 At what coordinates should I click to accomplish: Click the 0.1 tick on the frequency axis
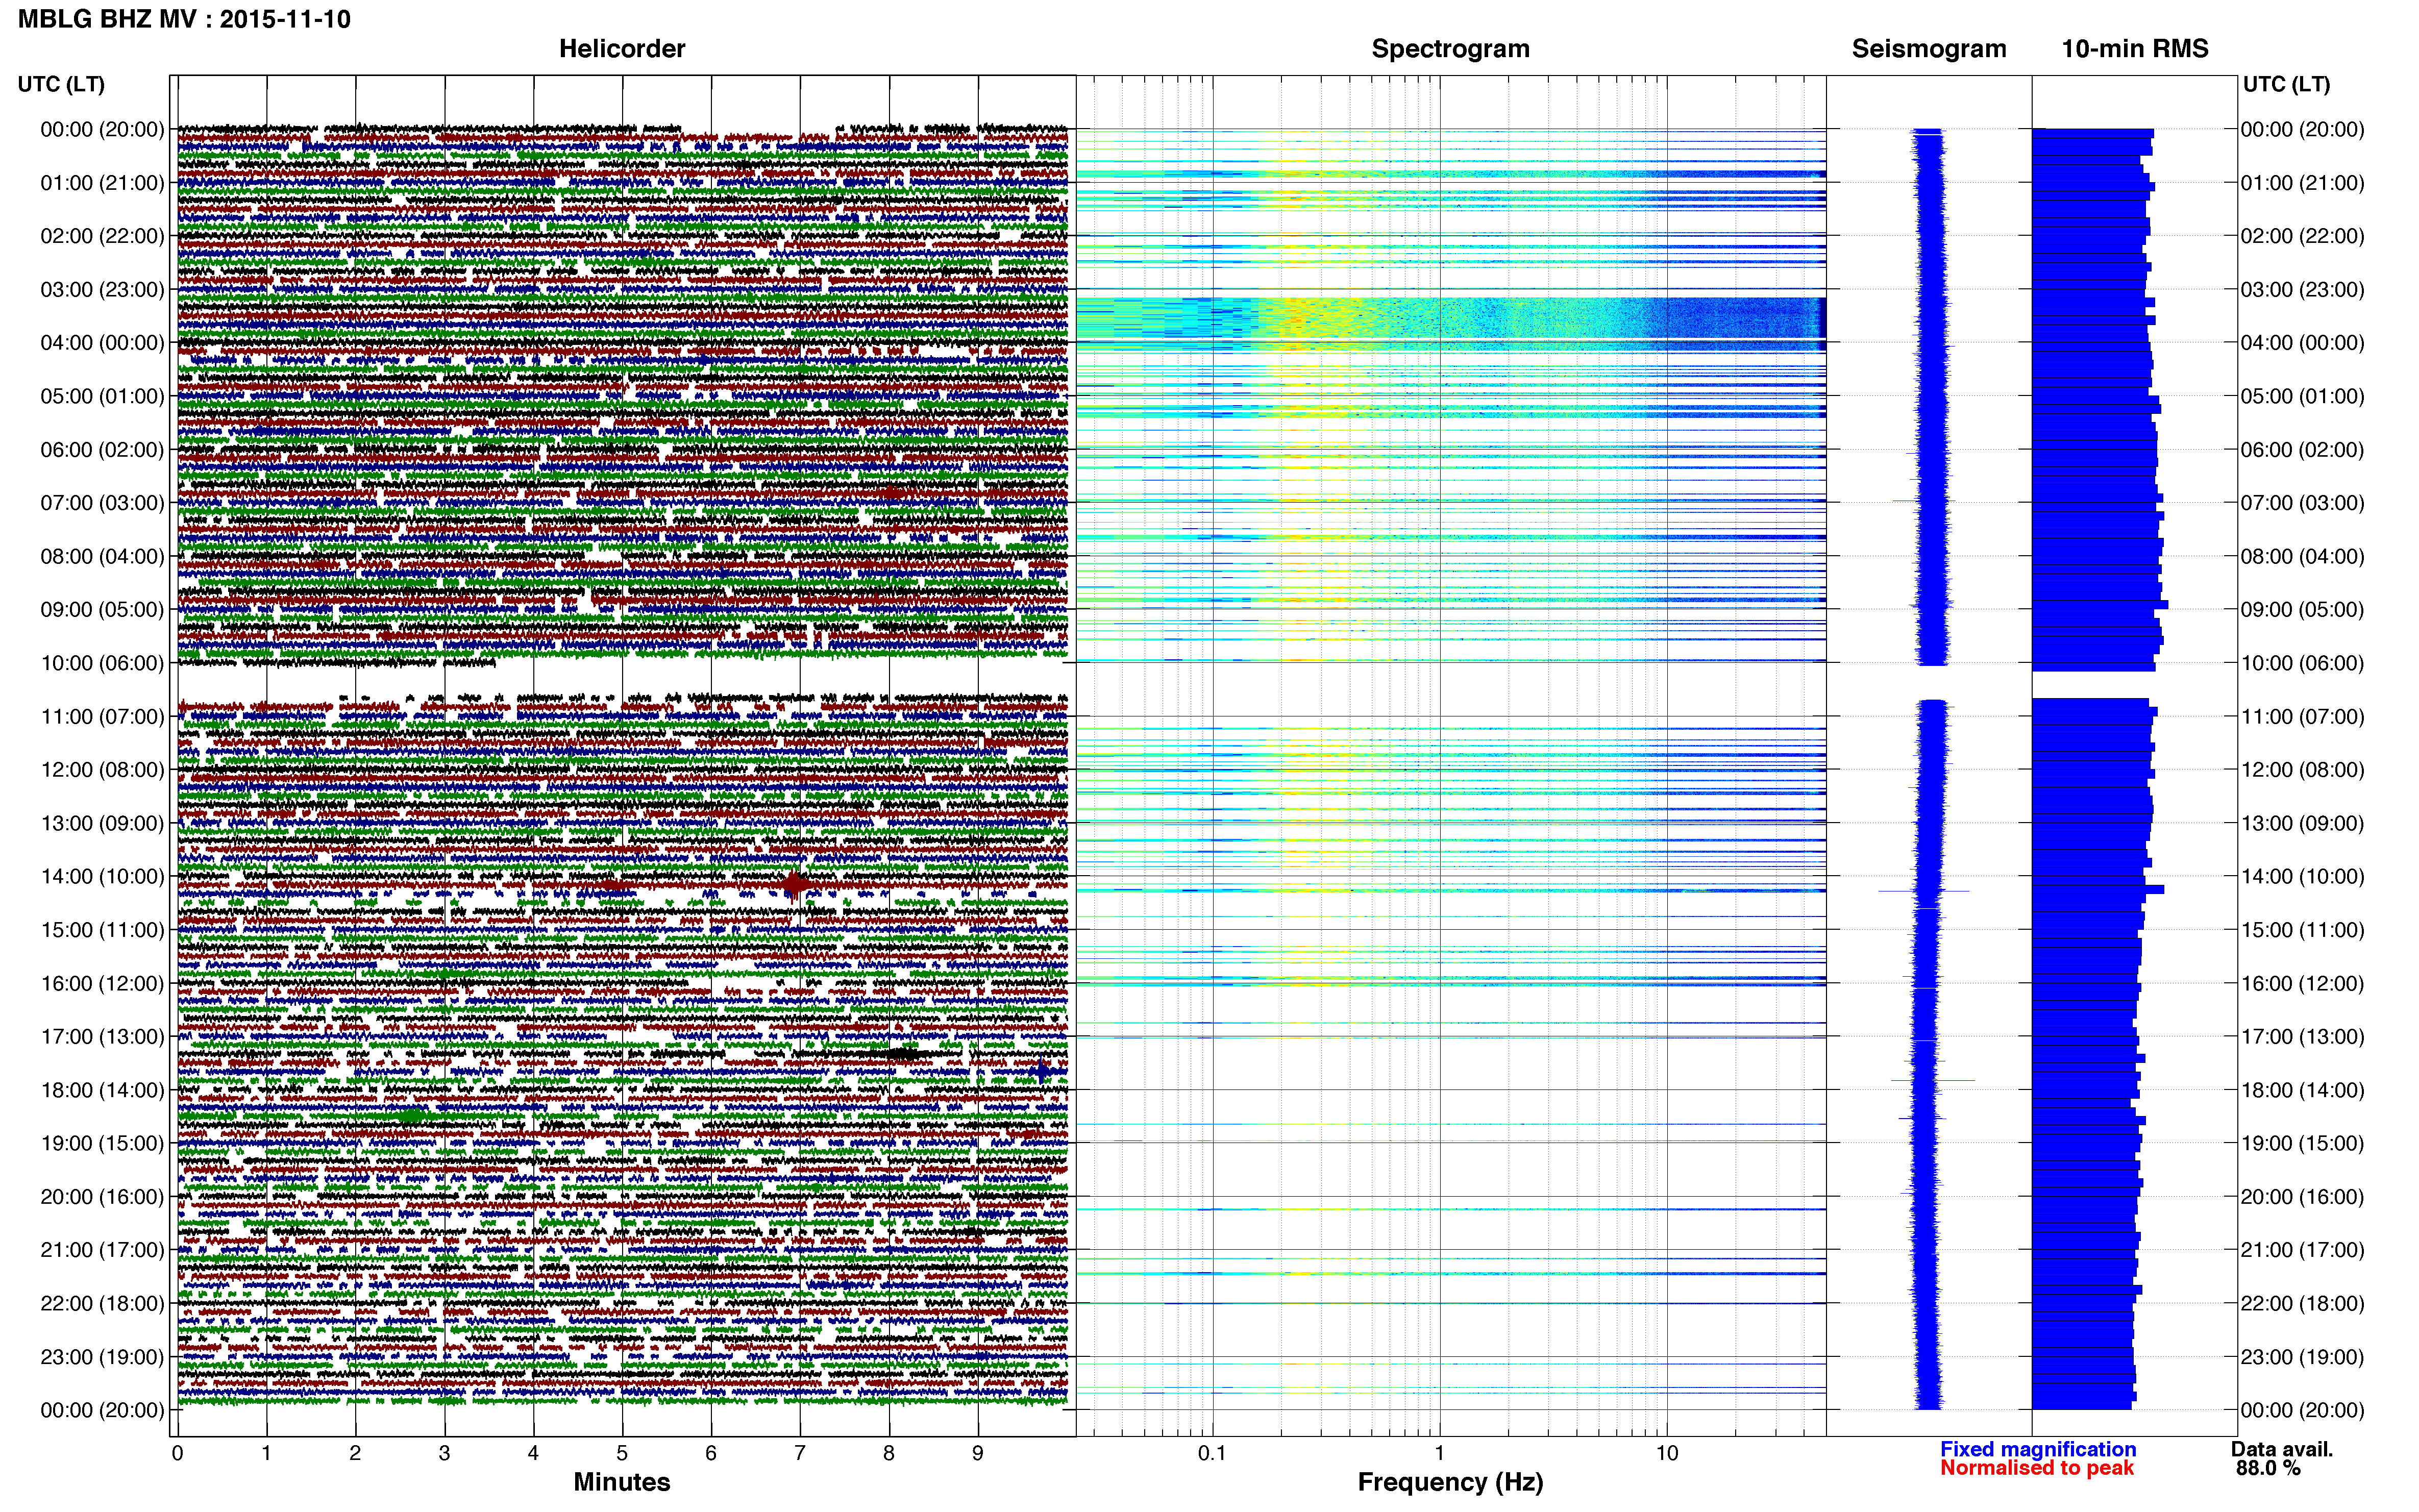coord(1212,1453)
